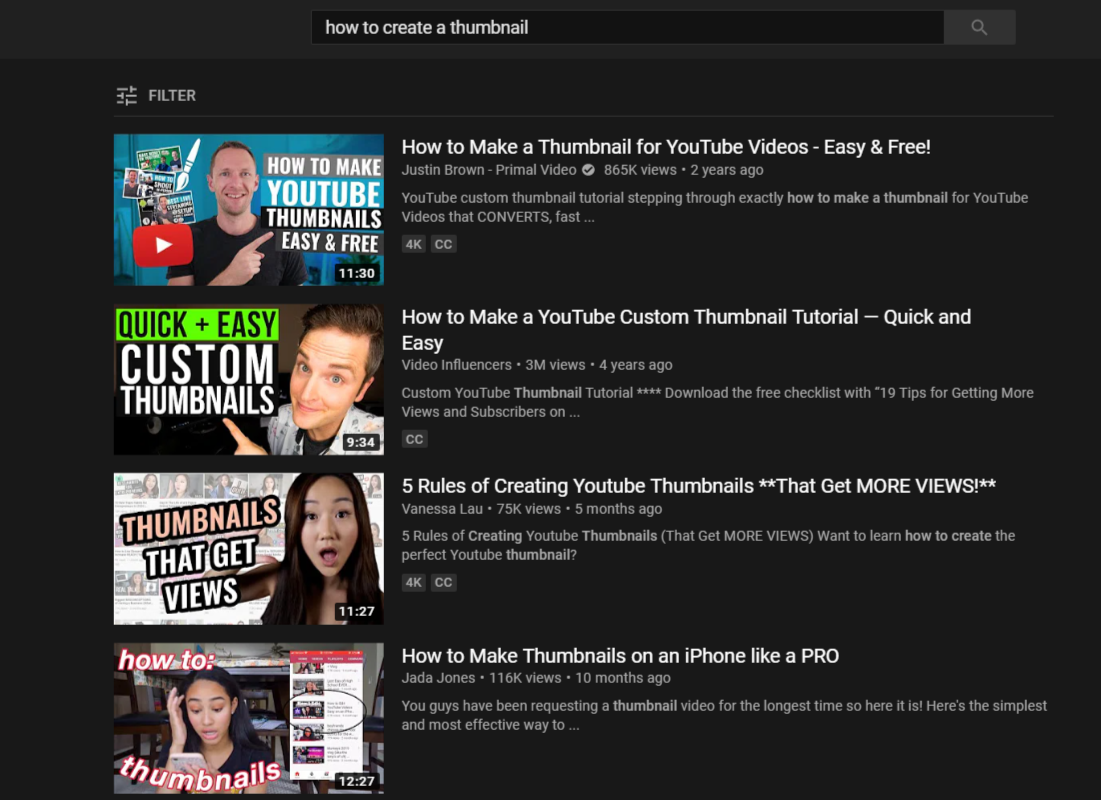
Task: Open the Justin Brown 'How to Make YouTube Thumbnails' thumbnail
Action: click(249, 209)
